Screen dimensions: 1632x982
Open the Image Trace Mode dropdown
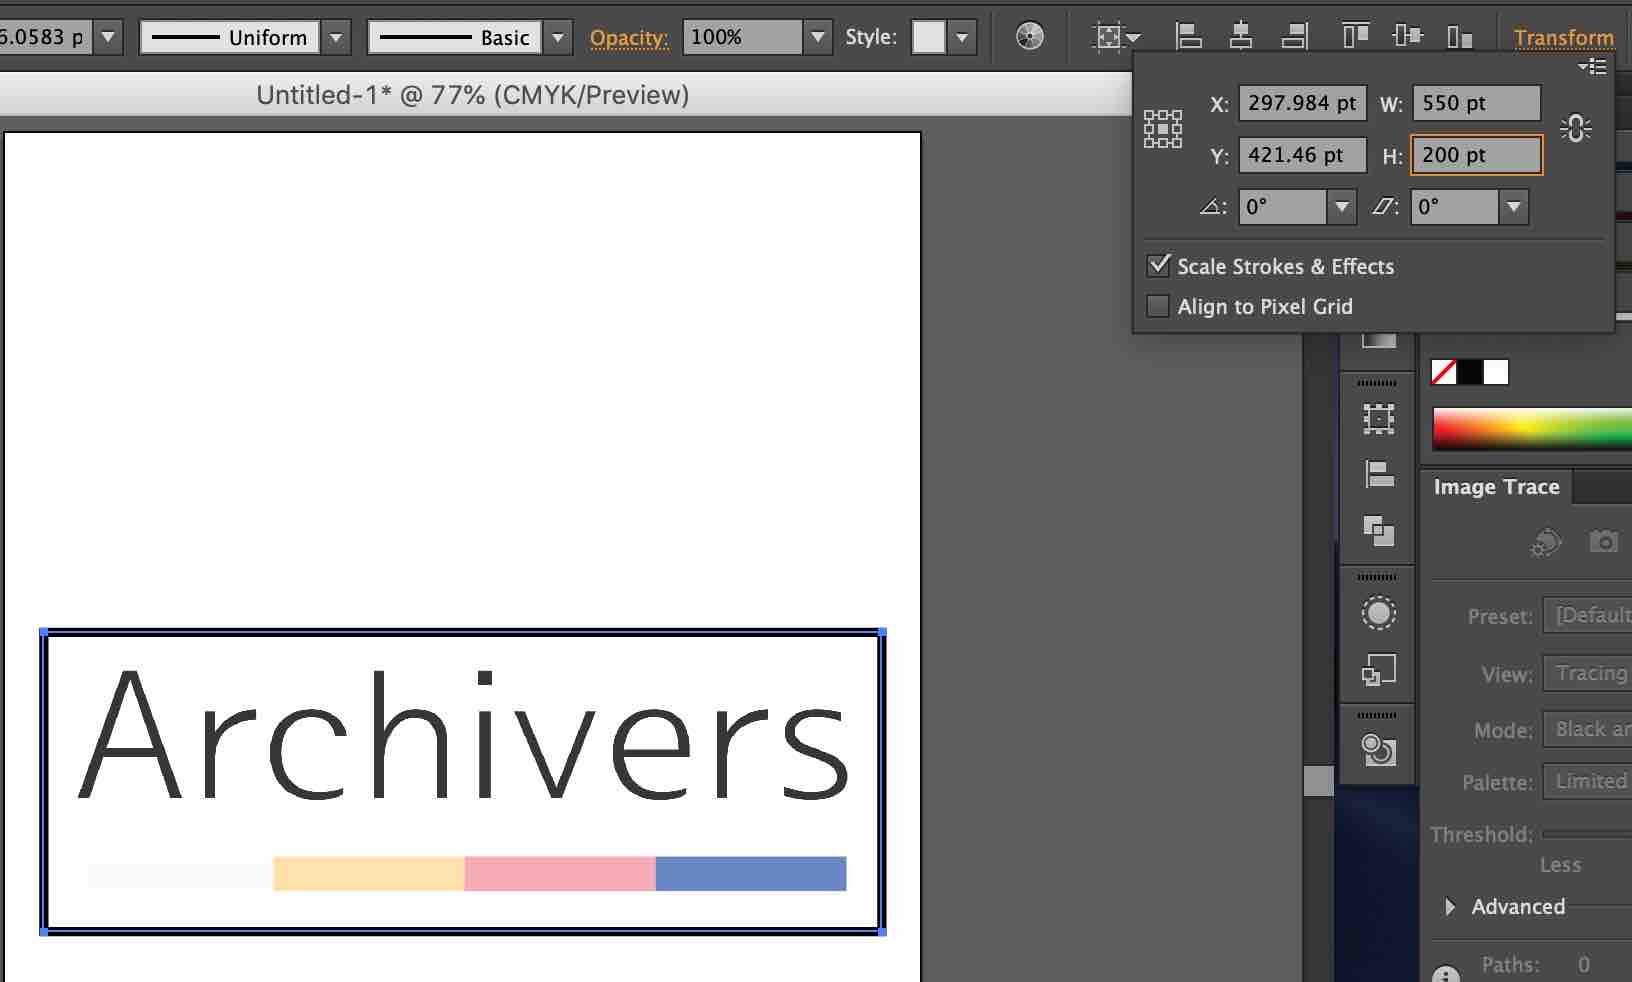click(1588, 729)
